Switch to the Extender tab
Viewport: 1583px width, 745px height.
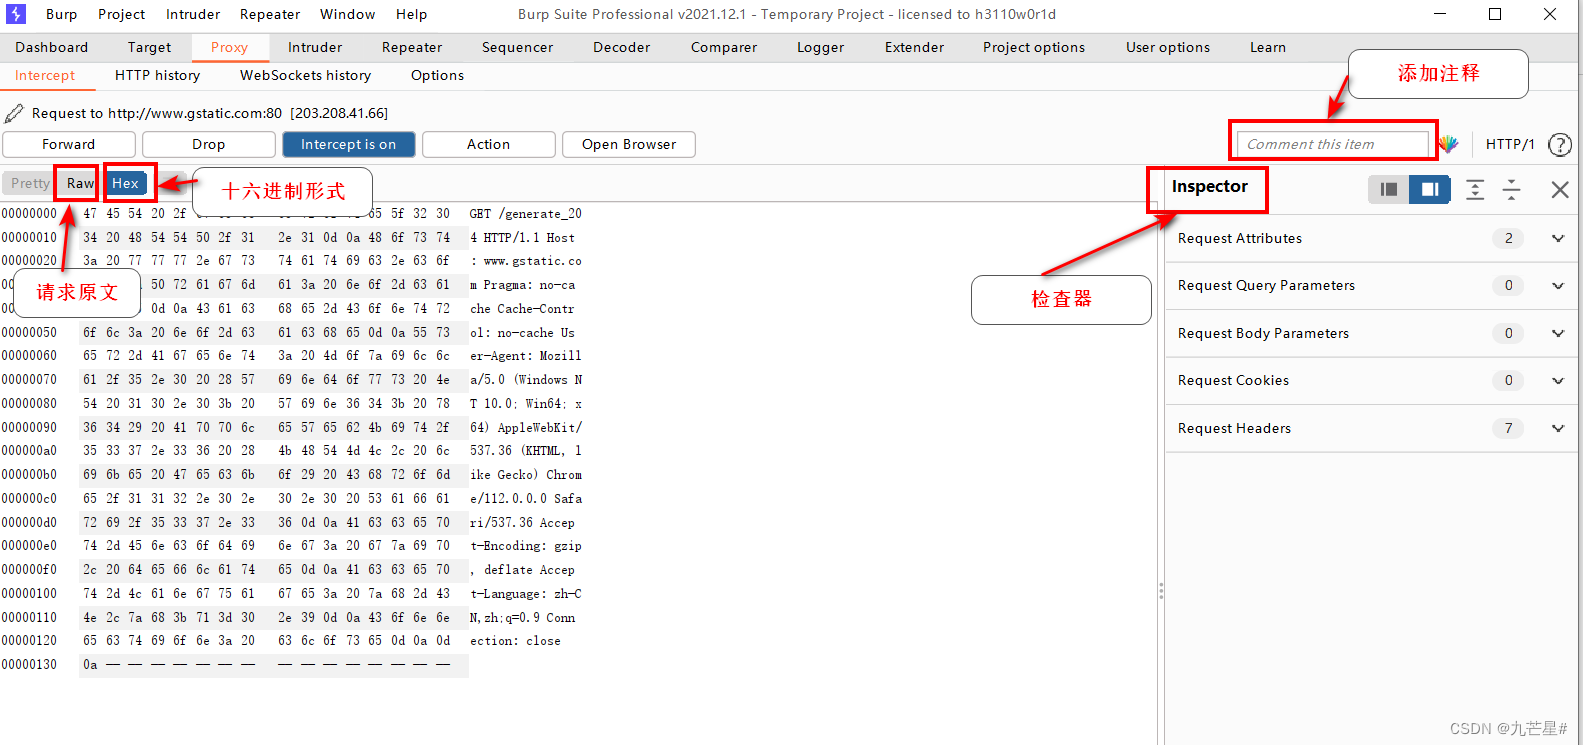tap(914, 47)
